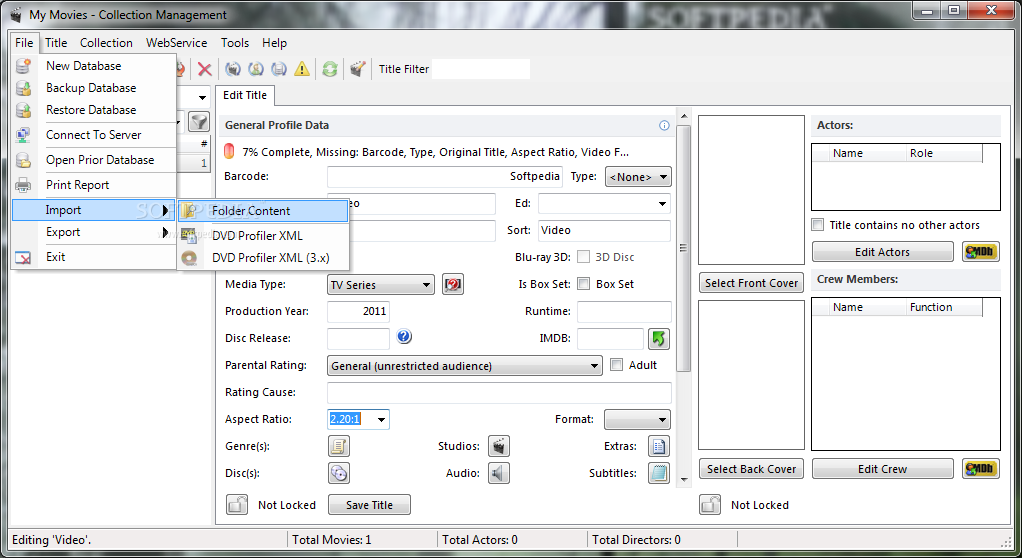1022x558 pixels.
Task: Select DVD Profiler XML import option
Action: point(263,235)
